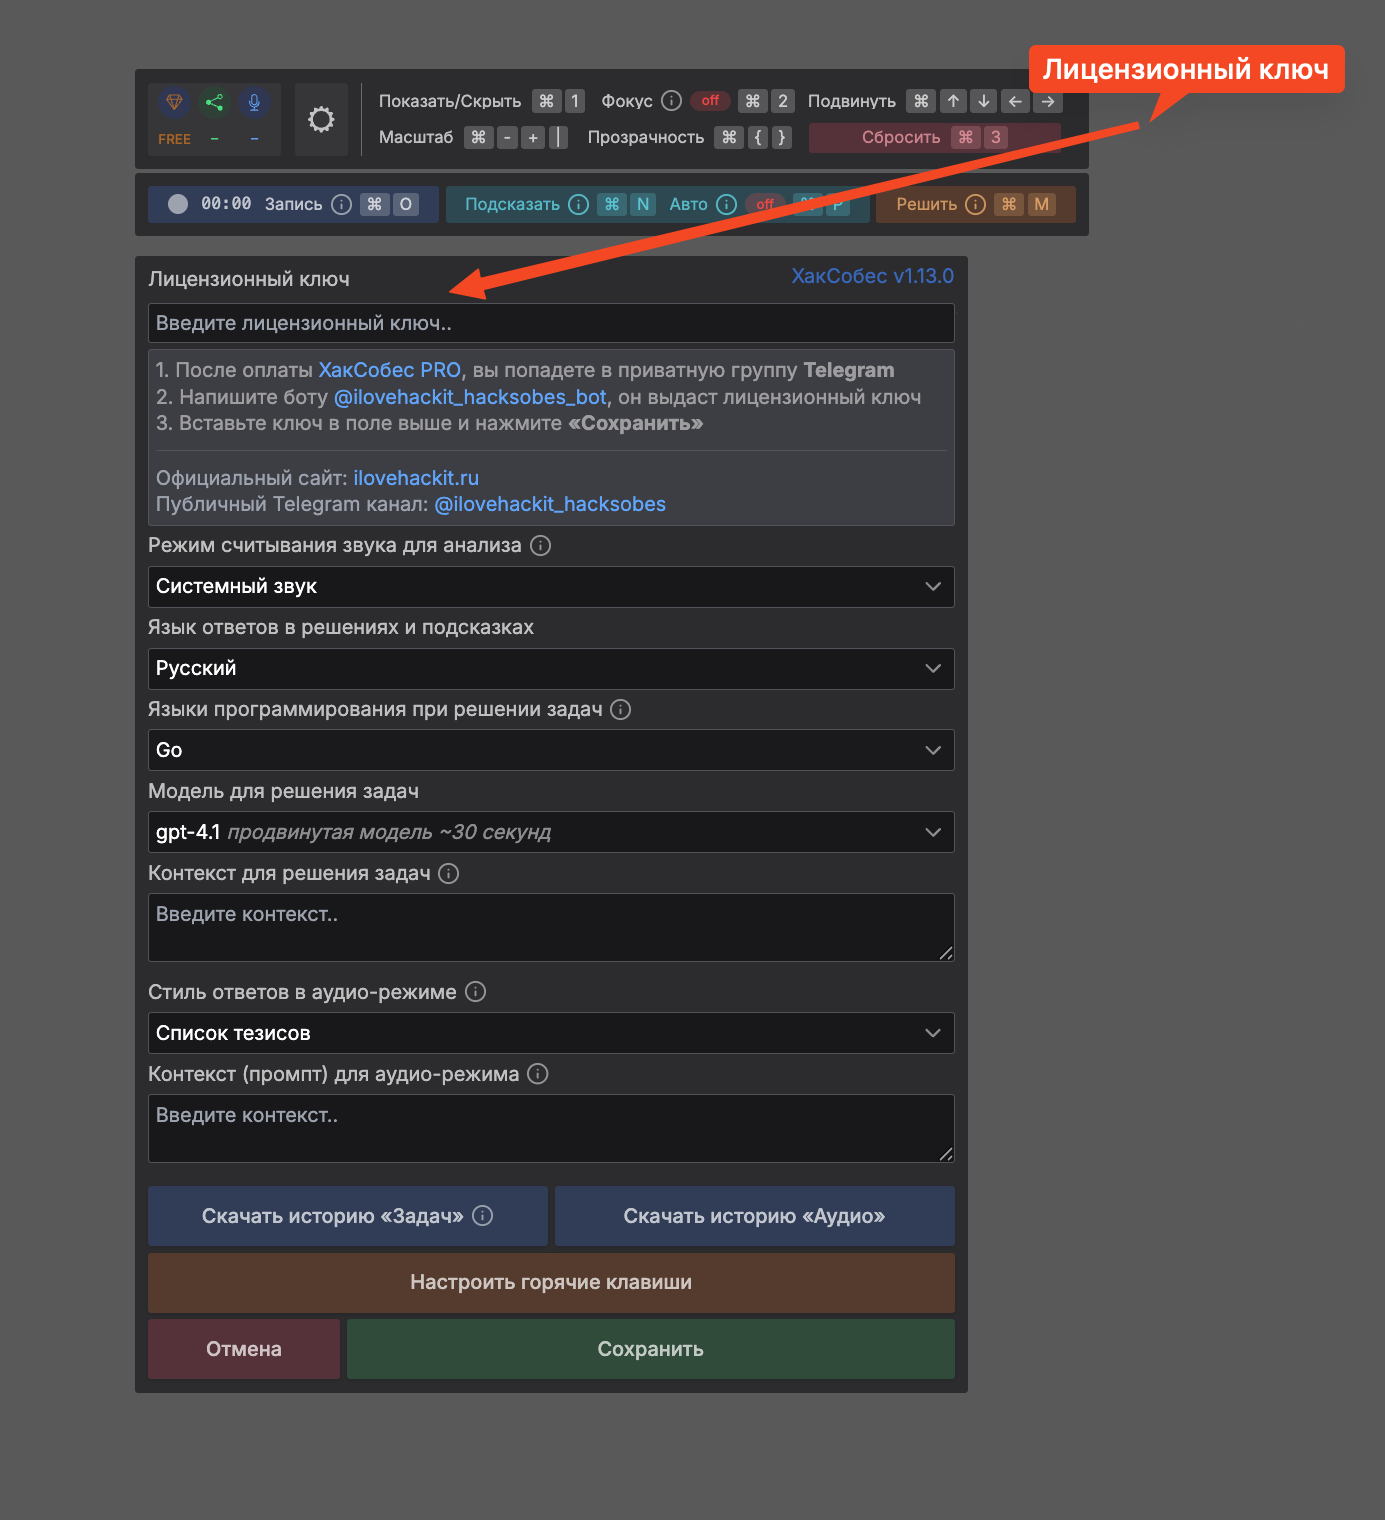
Task: Click the Контекст для решения задач text area
Action: [551, 927]
